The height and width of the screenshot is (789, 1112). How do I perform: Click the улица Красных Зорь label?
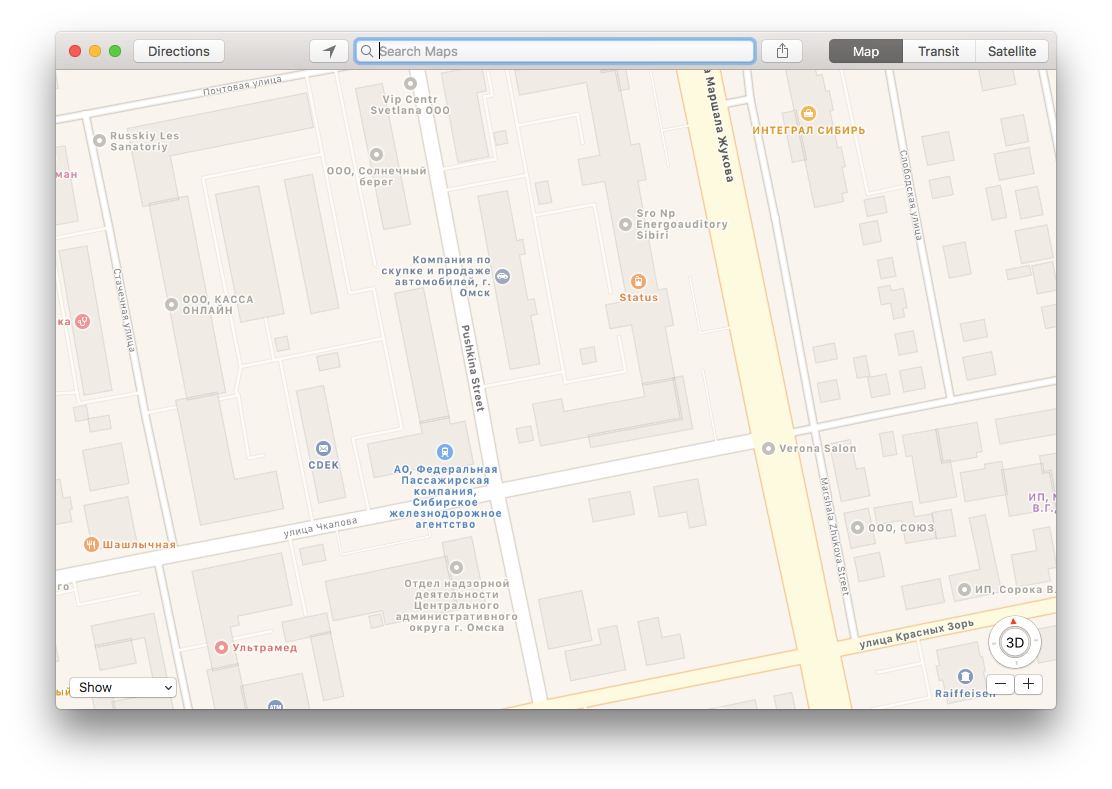click(916, 634)
